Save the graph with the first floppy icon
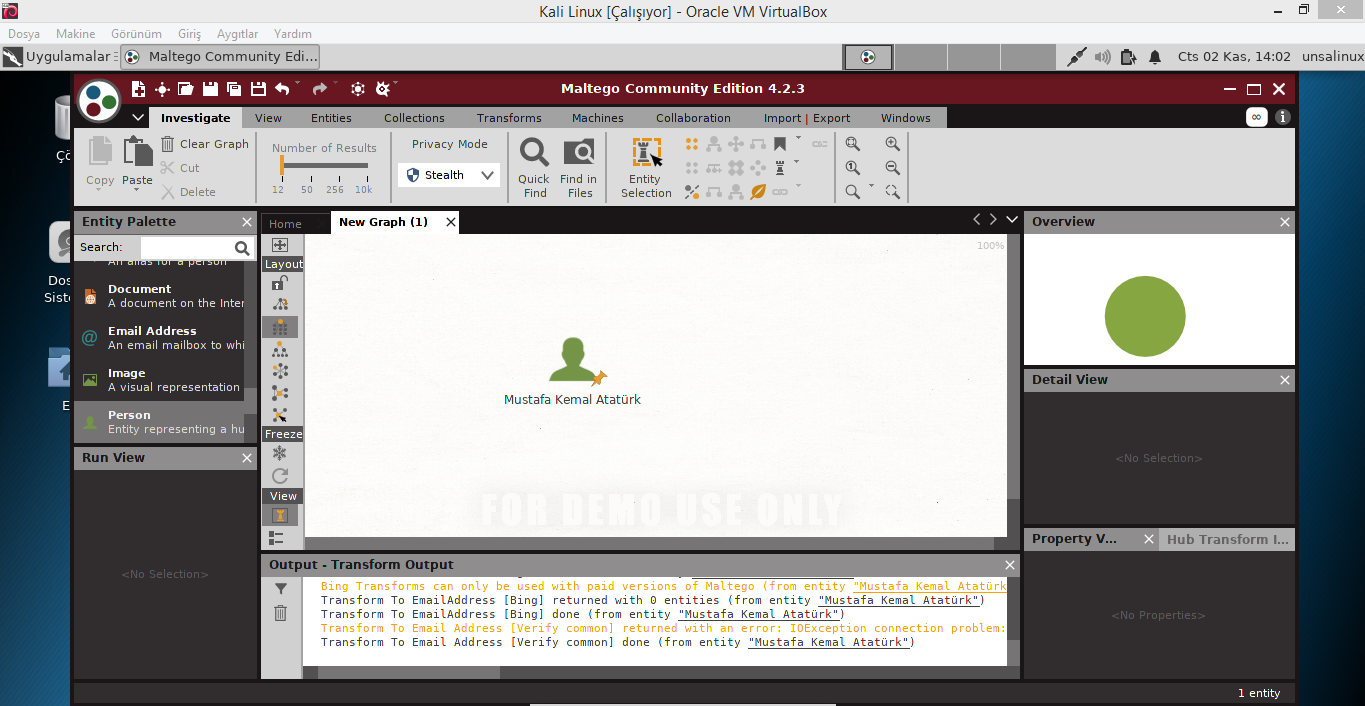 click(211, 88)
